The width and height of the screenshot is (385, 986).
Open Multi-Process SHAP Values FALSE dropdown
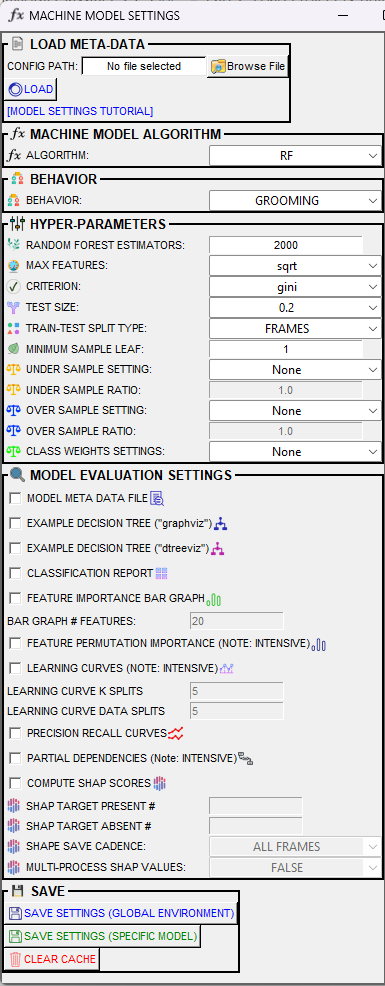(295, 868)
